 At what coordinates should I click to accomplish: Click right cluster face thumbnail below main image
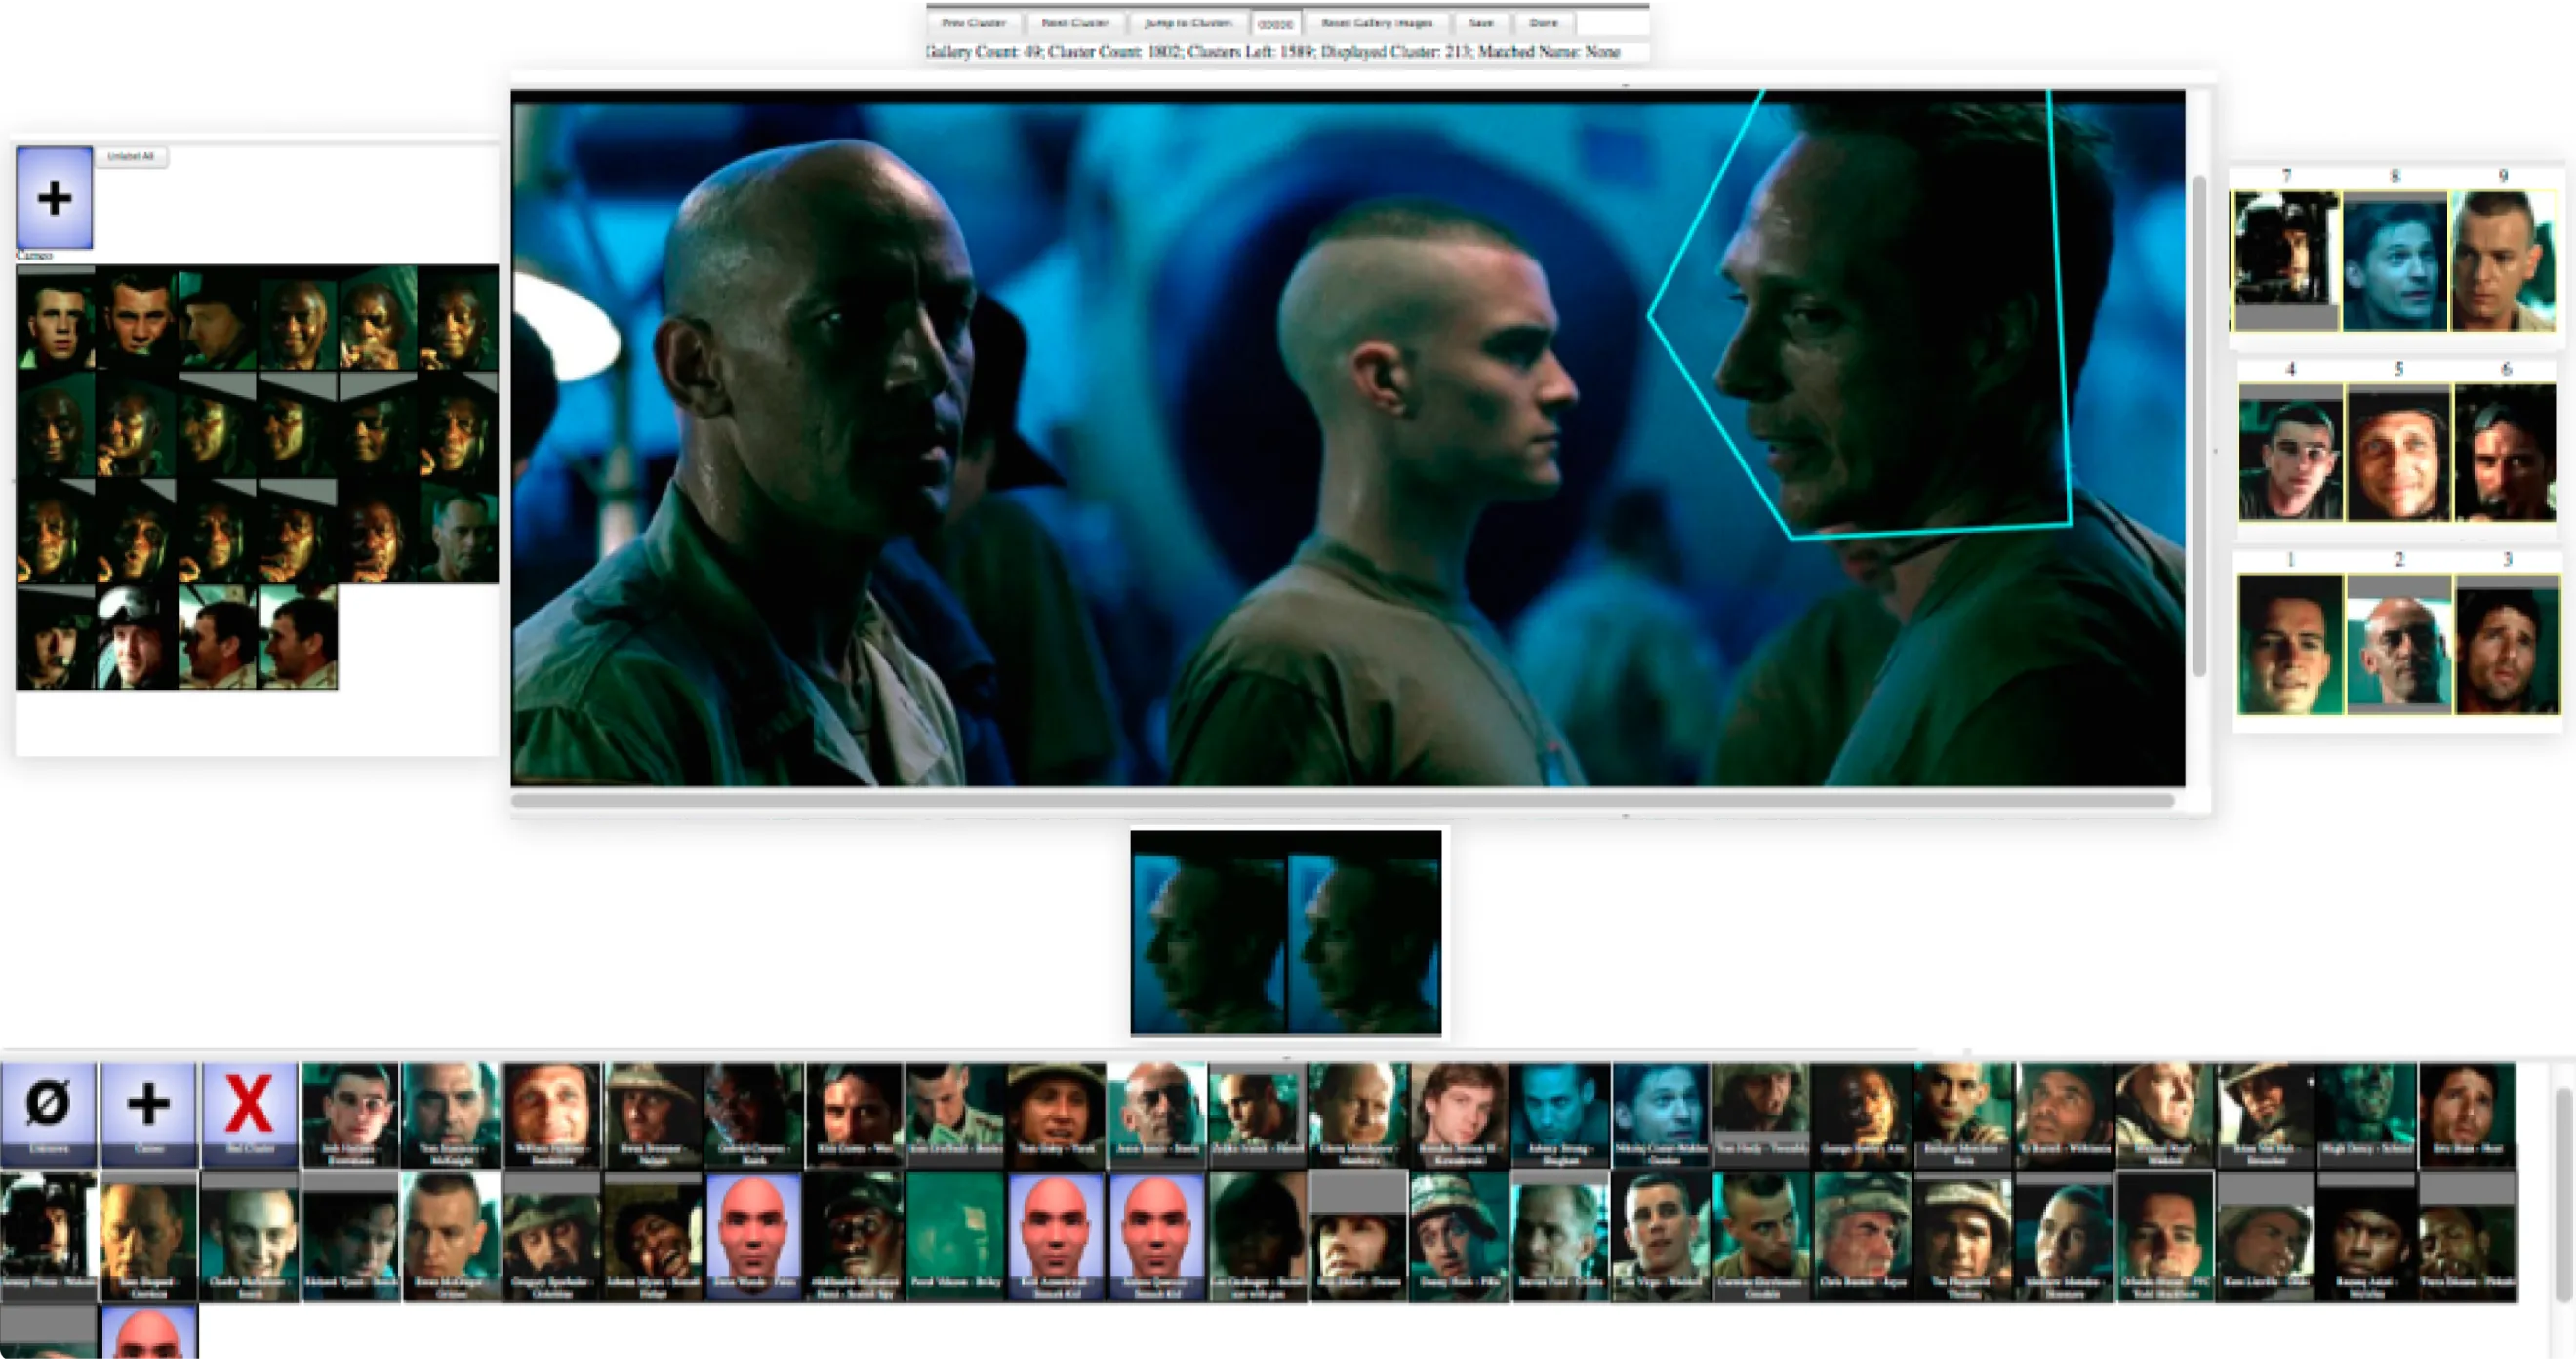(x=1364, y=932)
